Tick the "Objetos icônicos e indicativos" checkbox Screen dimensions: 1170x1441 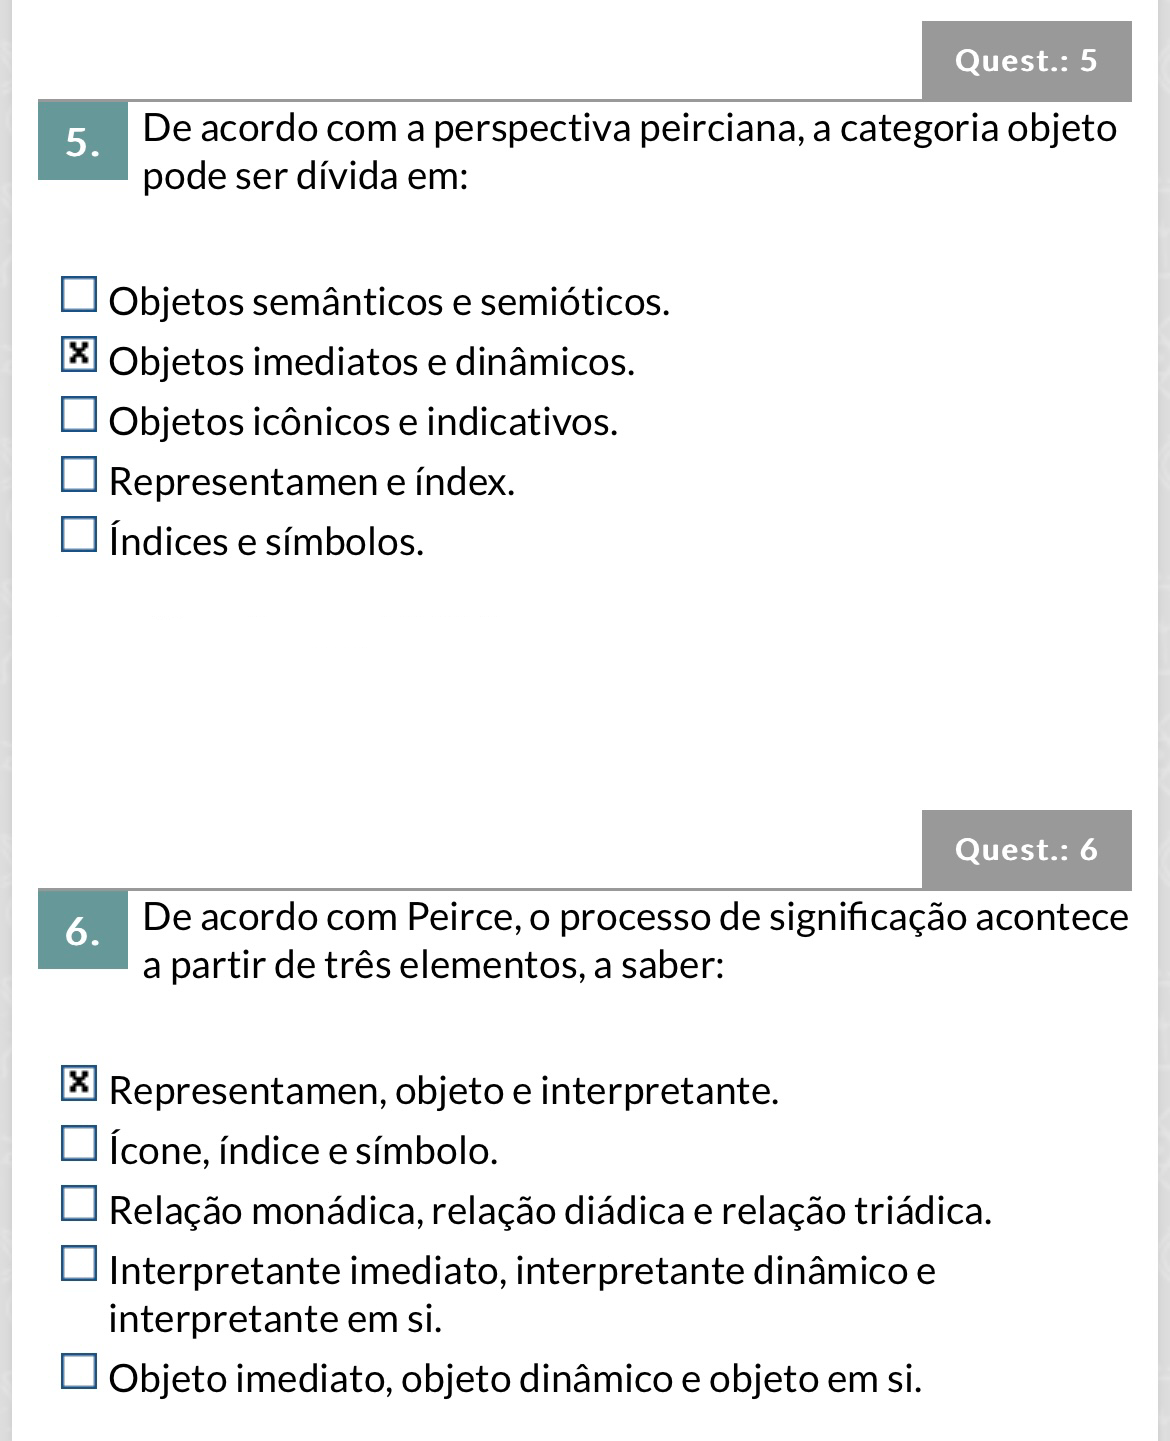tap(79, 415)
